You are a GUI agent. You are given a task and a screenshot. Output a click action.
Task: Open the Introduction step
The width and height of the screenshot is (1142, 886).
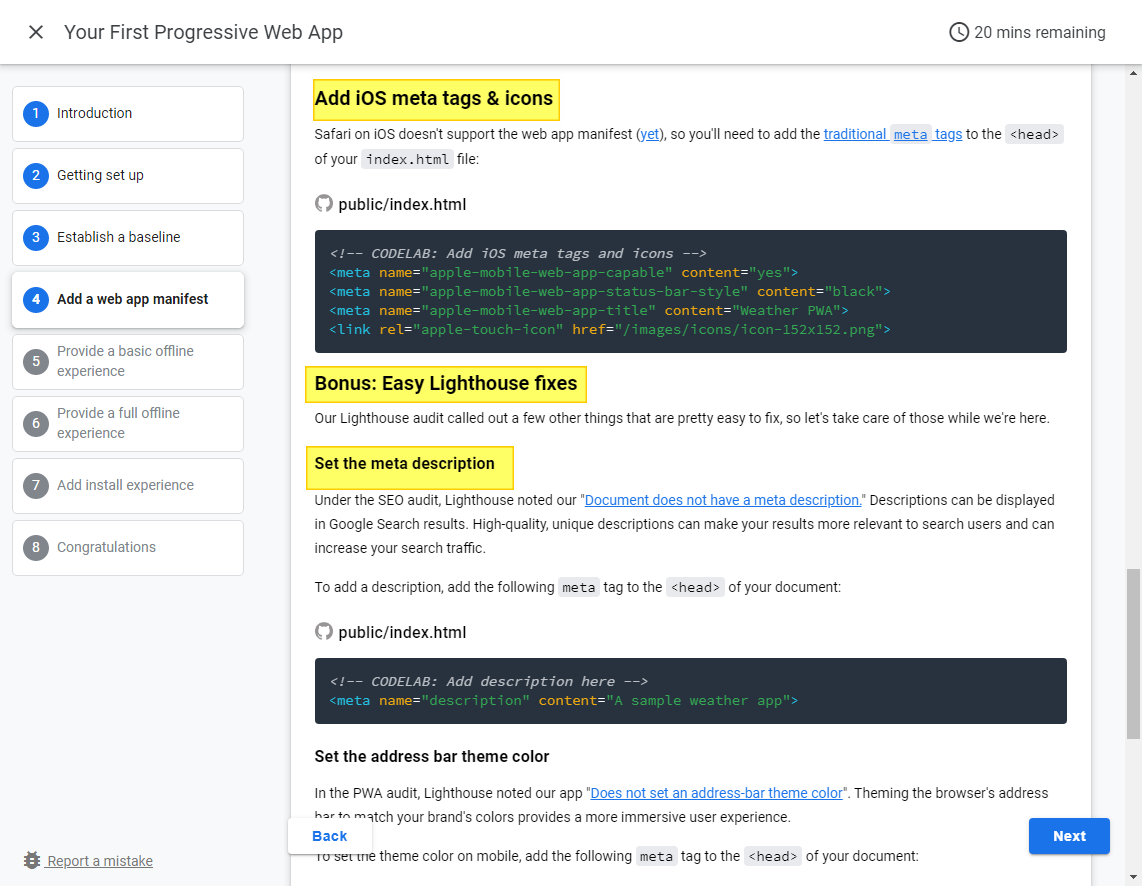click(127, 114)
